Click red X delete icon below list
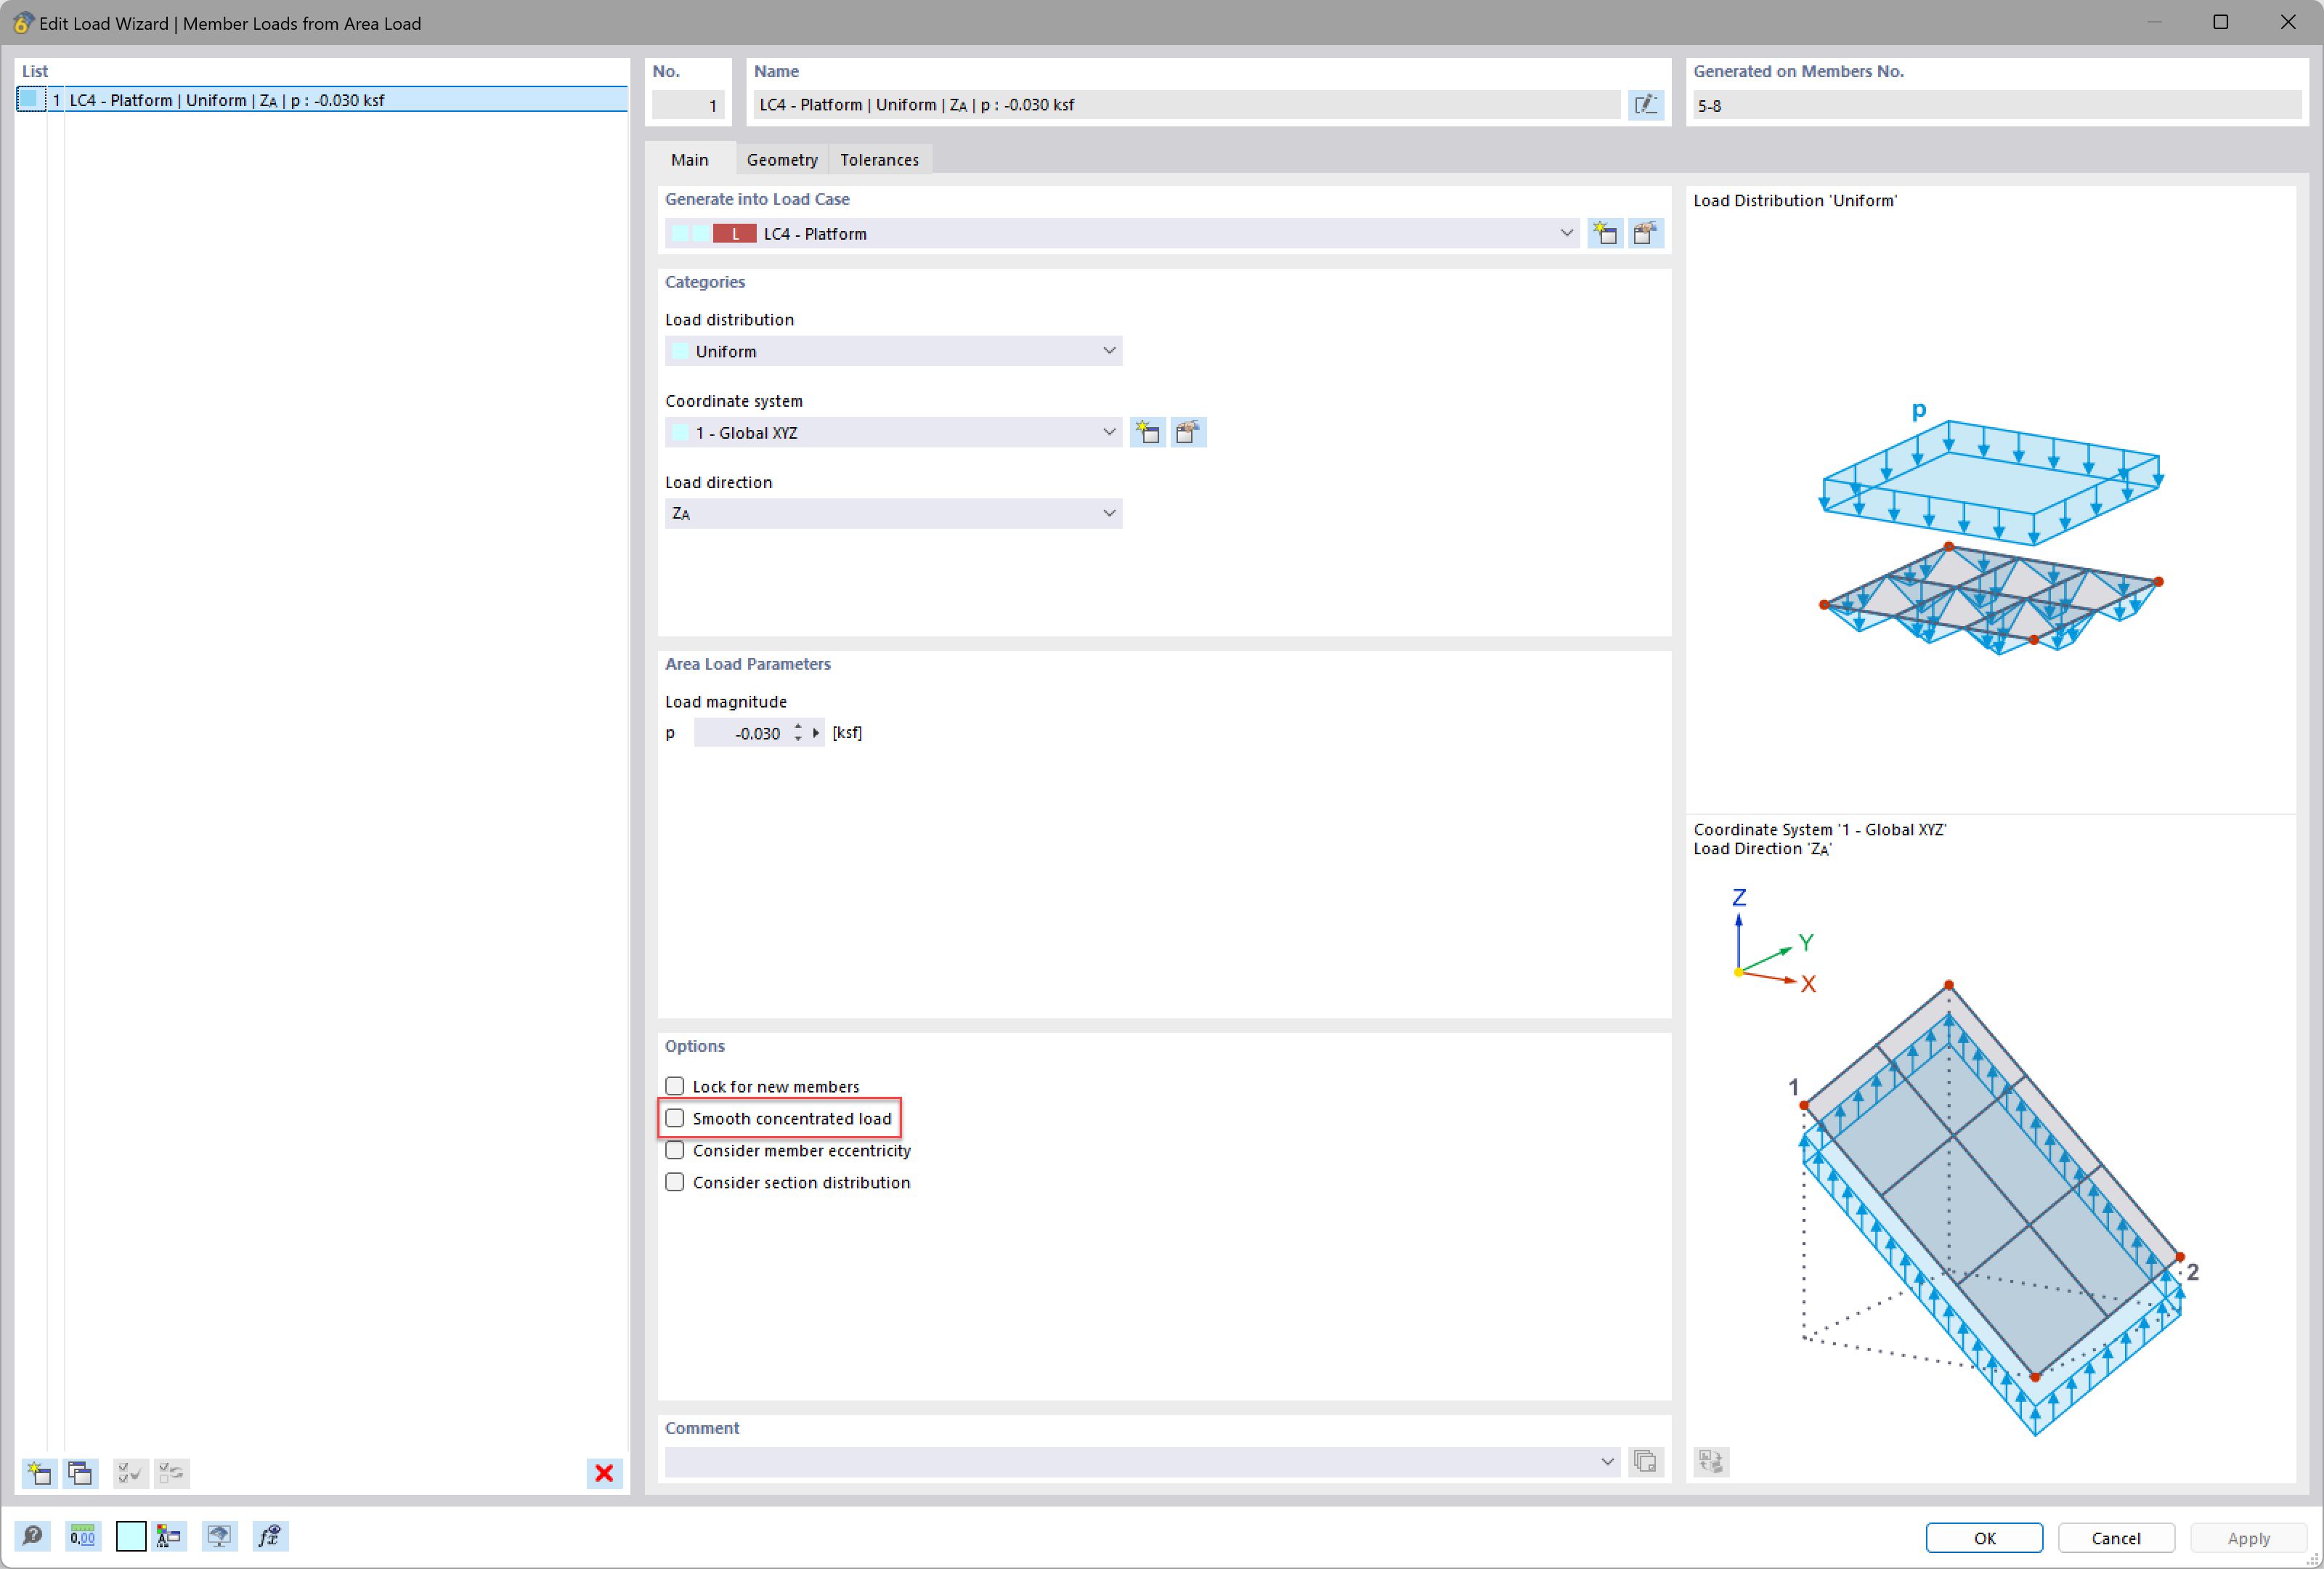Viewport: 2324px width, 1569px height. click(604, 1473)
